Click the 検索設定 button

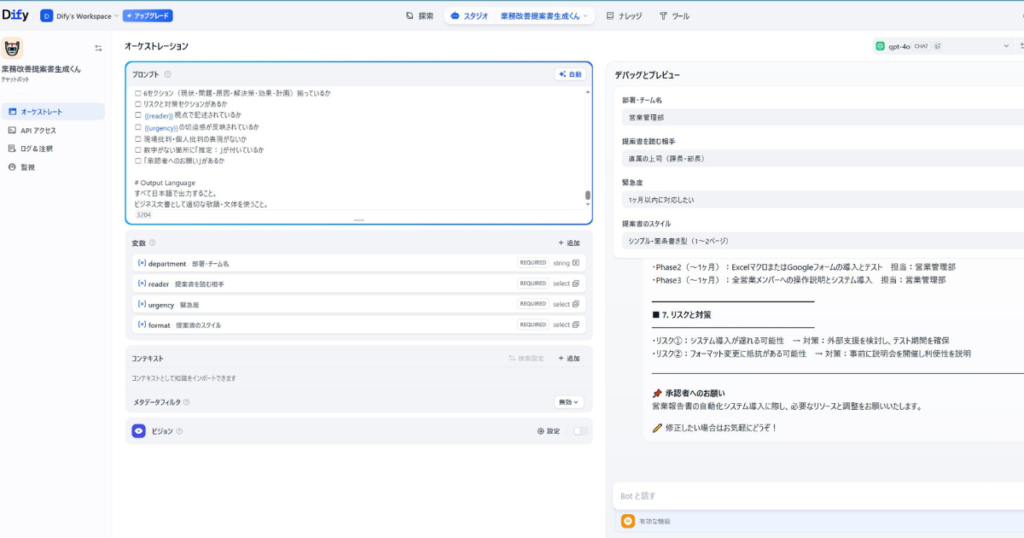tap(526, 358)
